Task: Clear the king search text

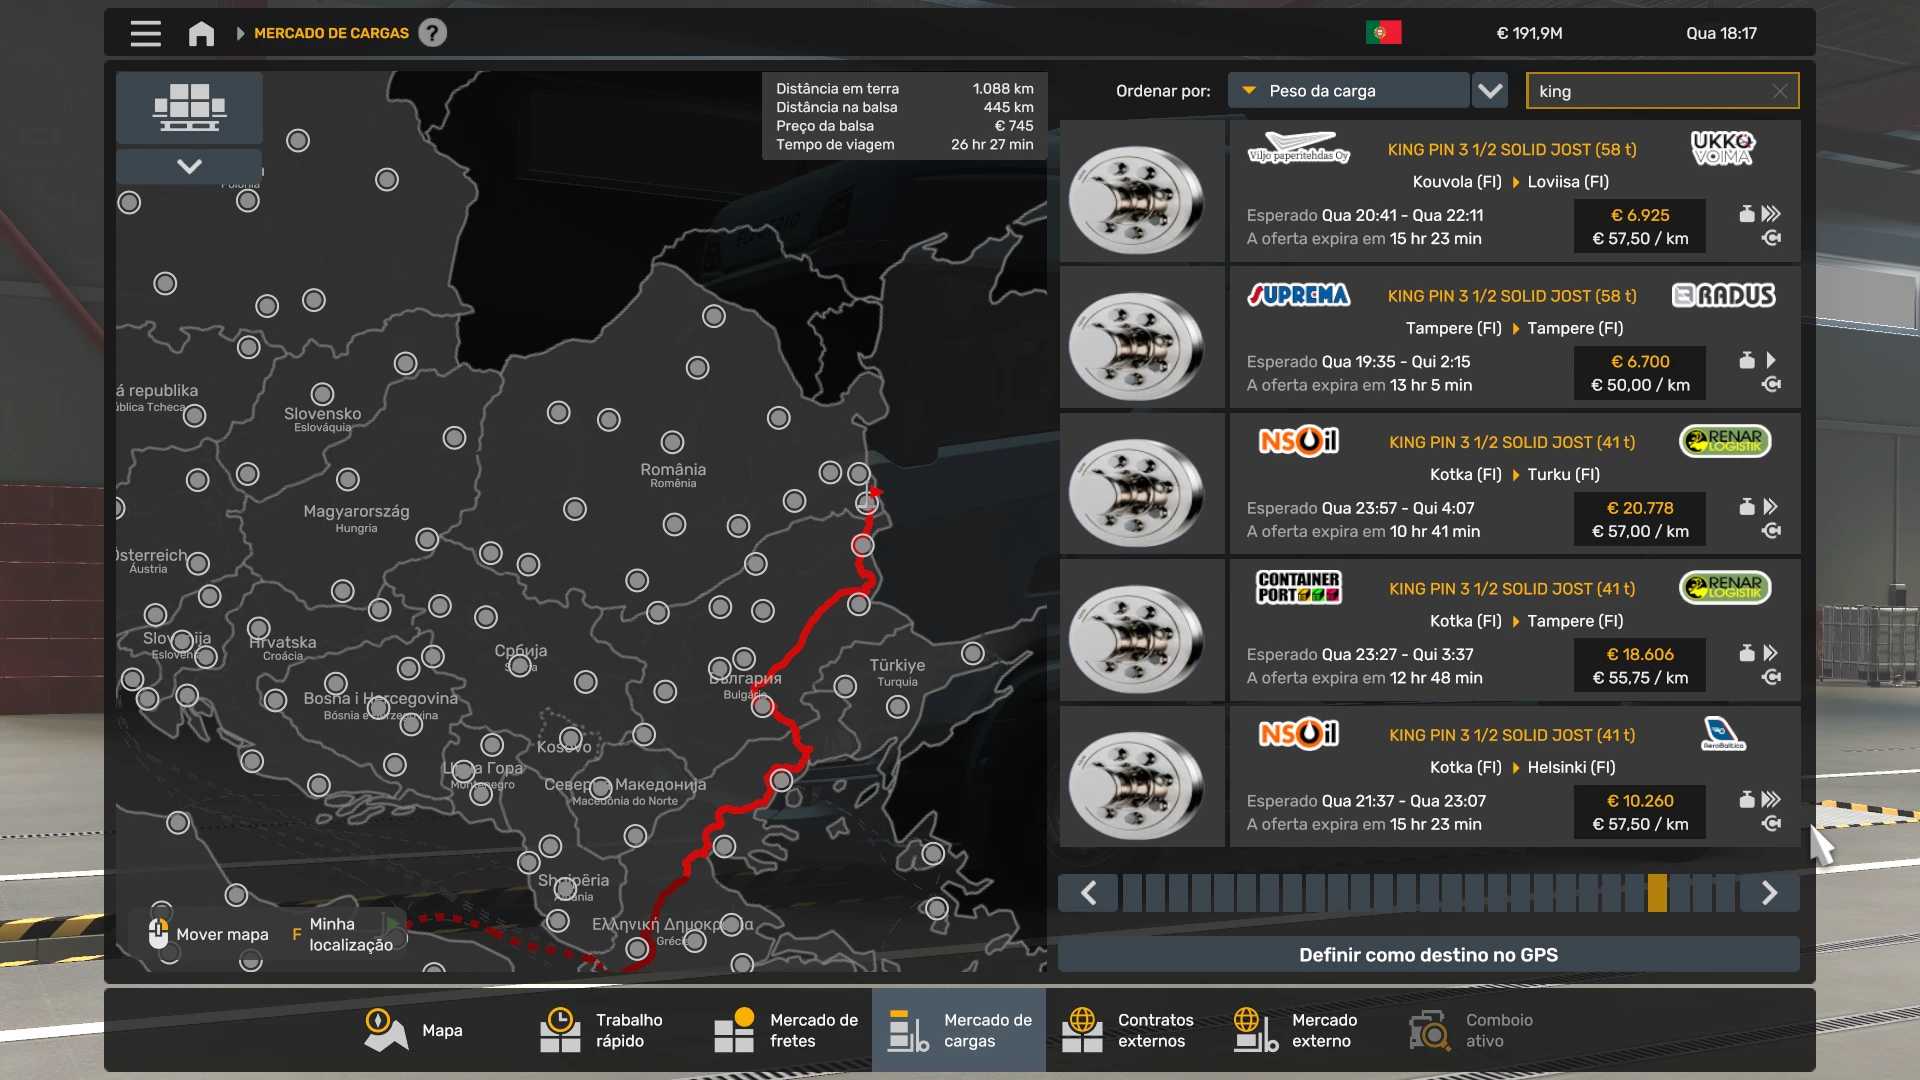Action: [x=1779, y=91]
